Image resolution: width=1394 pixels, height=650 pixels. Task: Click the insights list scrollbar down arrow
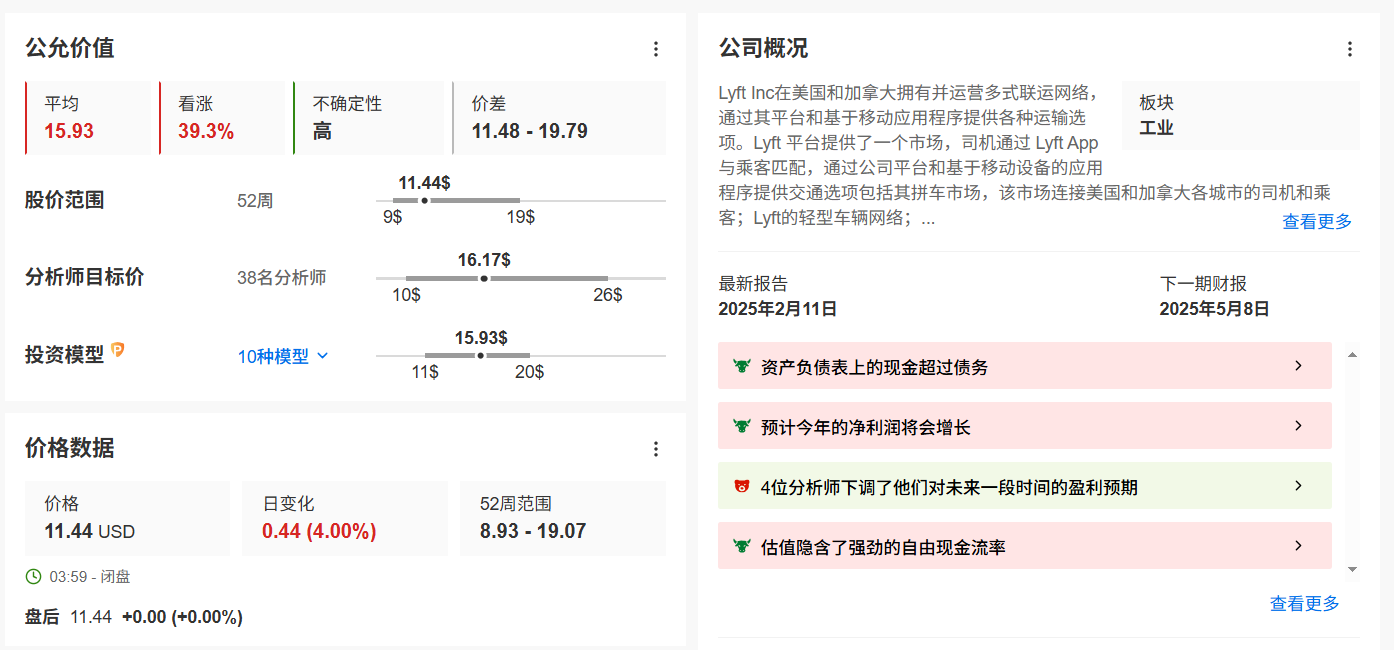pos(1353,569)
